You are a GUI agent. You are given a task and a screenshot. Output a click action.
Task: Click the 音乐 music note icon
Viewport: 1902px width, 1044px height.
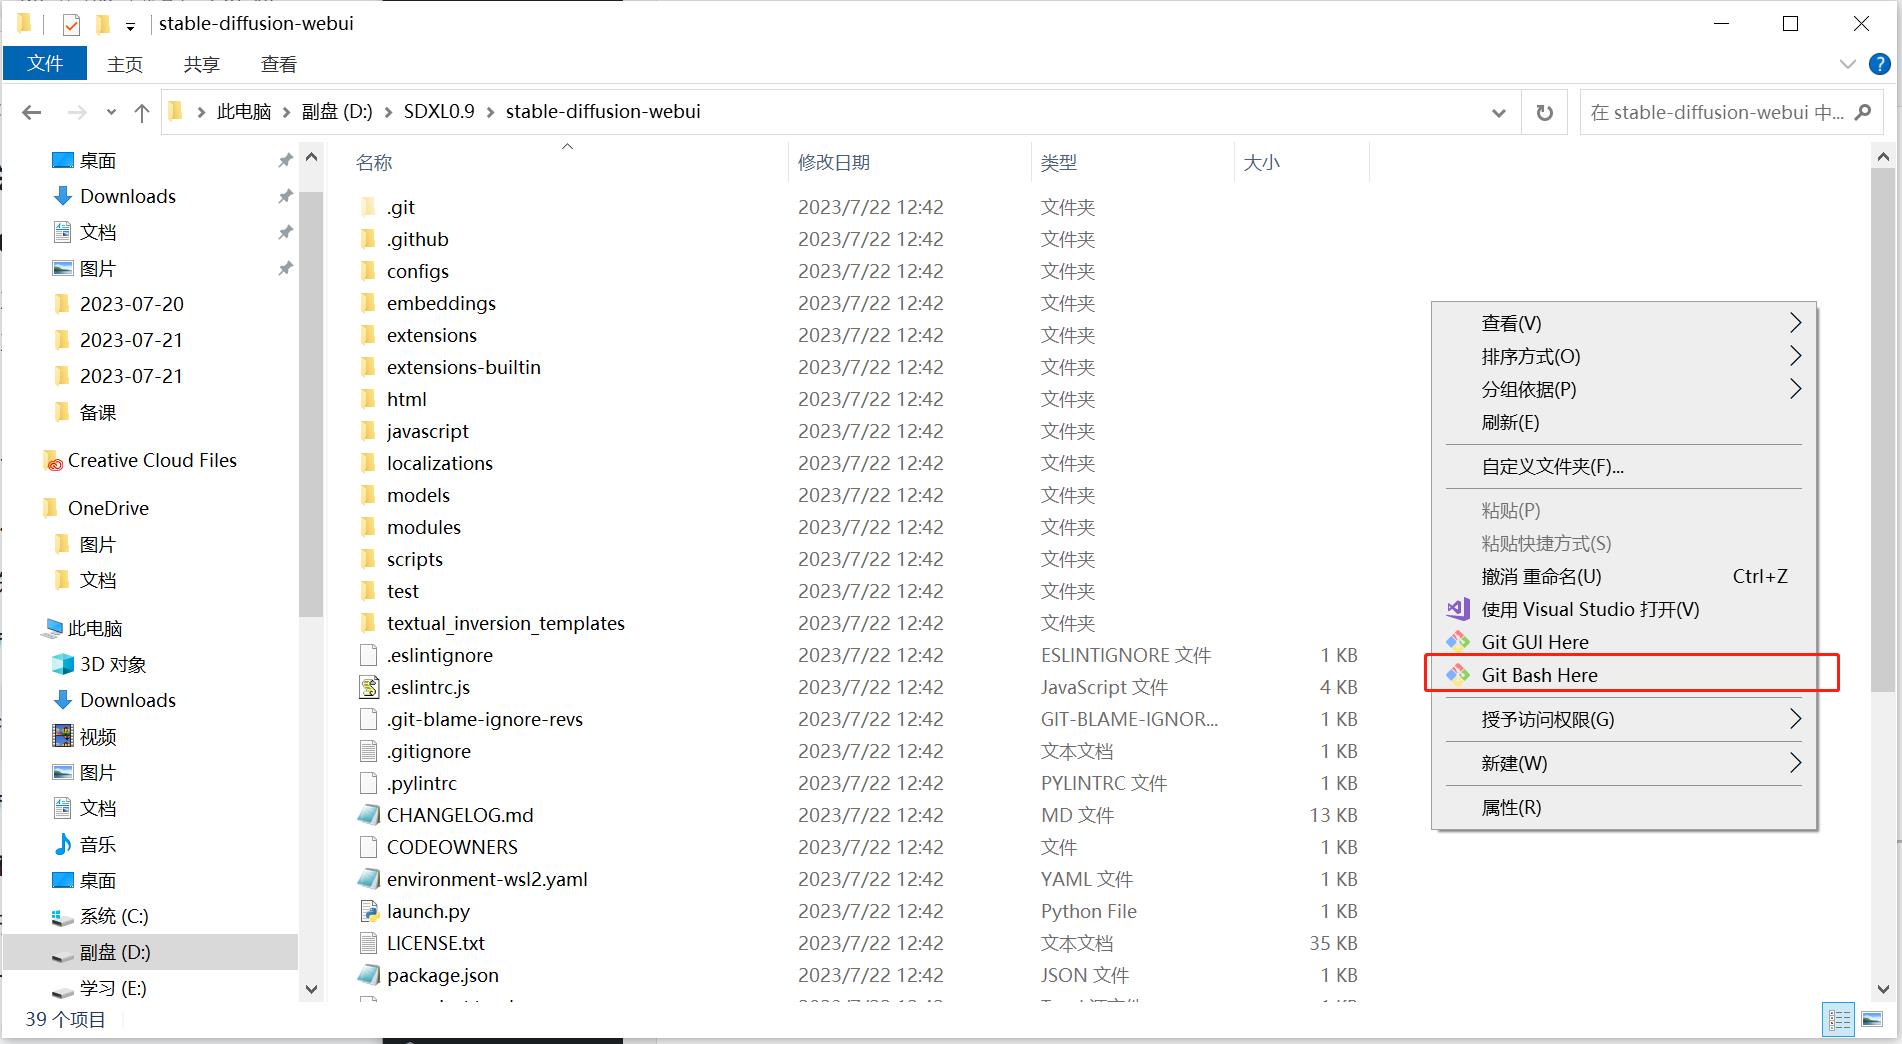click(63, 844)
